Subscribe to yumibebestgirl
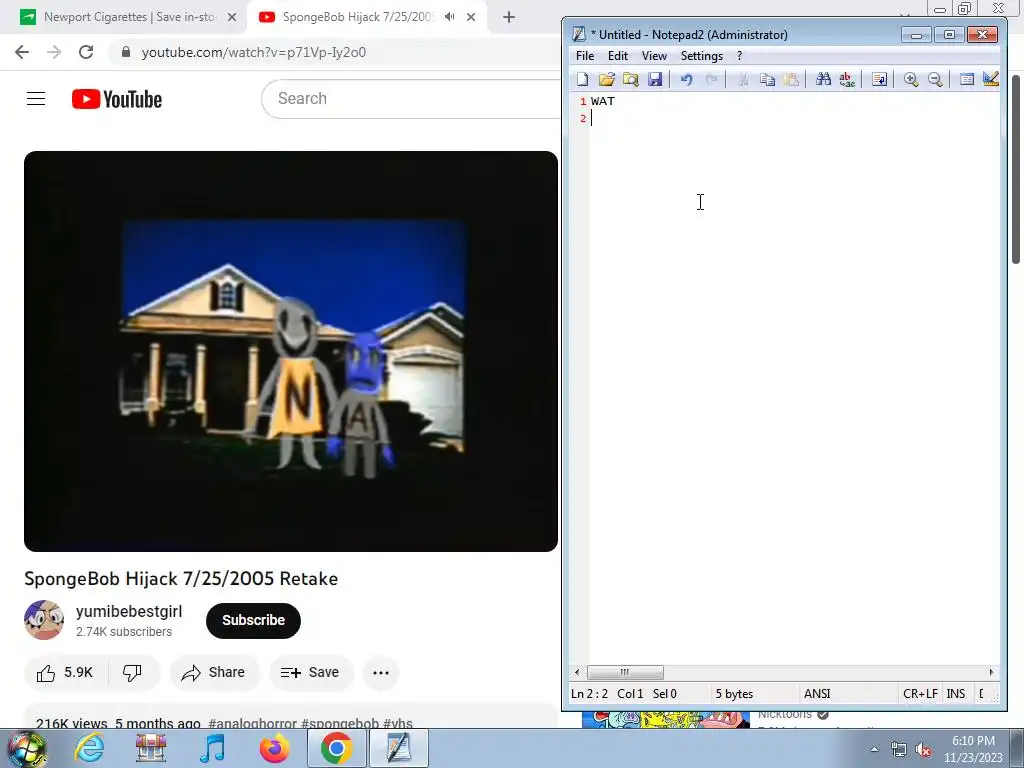1024x768 pixels. (253, 620)
